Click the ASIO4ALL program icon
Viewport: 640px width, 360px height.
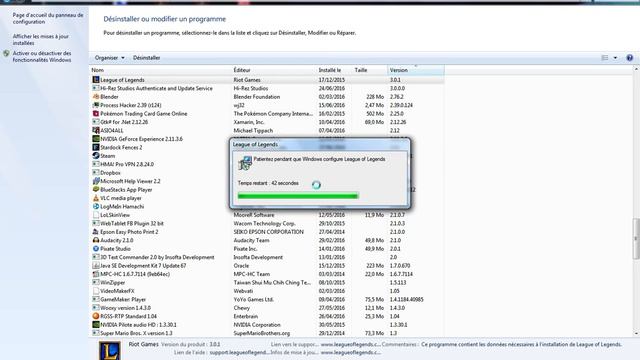coord(96,130)
